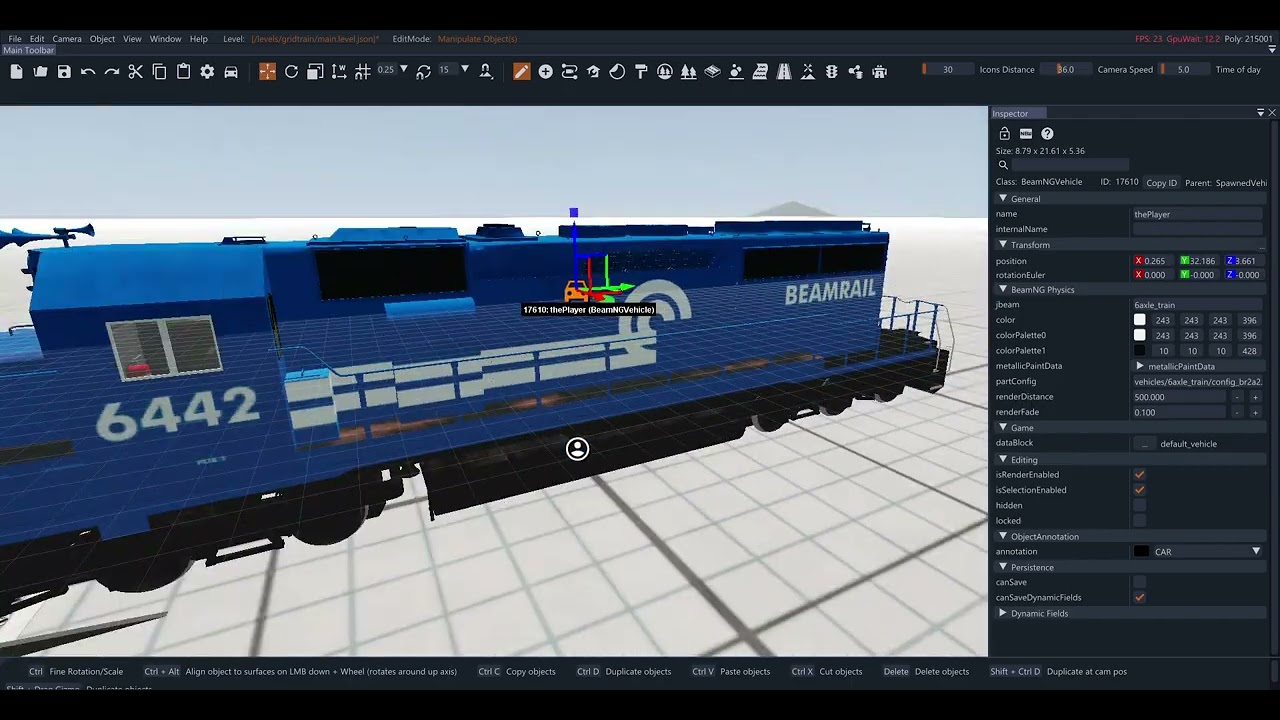Open level folder icon in toolbar
1280x720 pixels.
click(40, 71)
